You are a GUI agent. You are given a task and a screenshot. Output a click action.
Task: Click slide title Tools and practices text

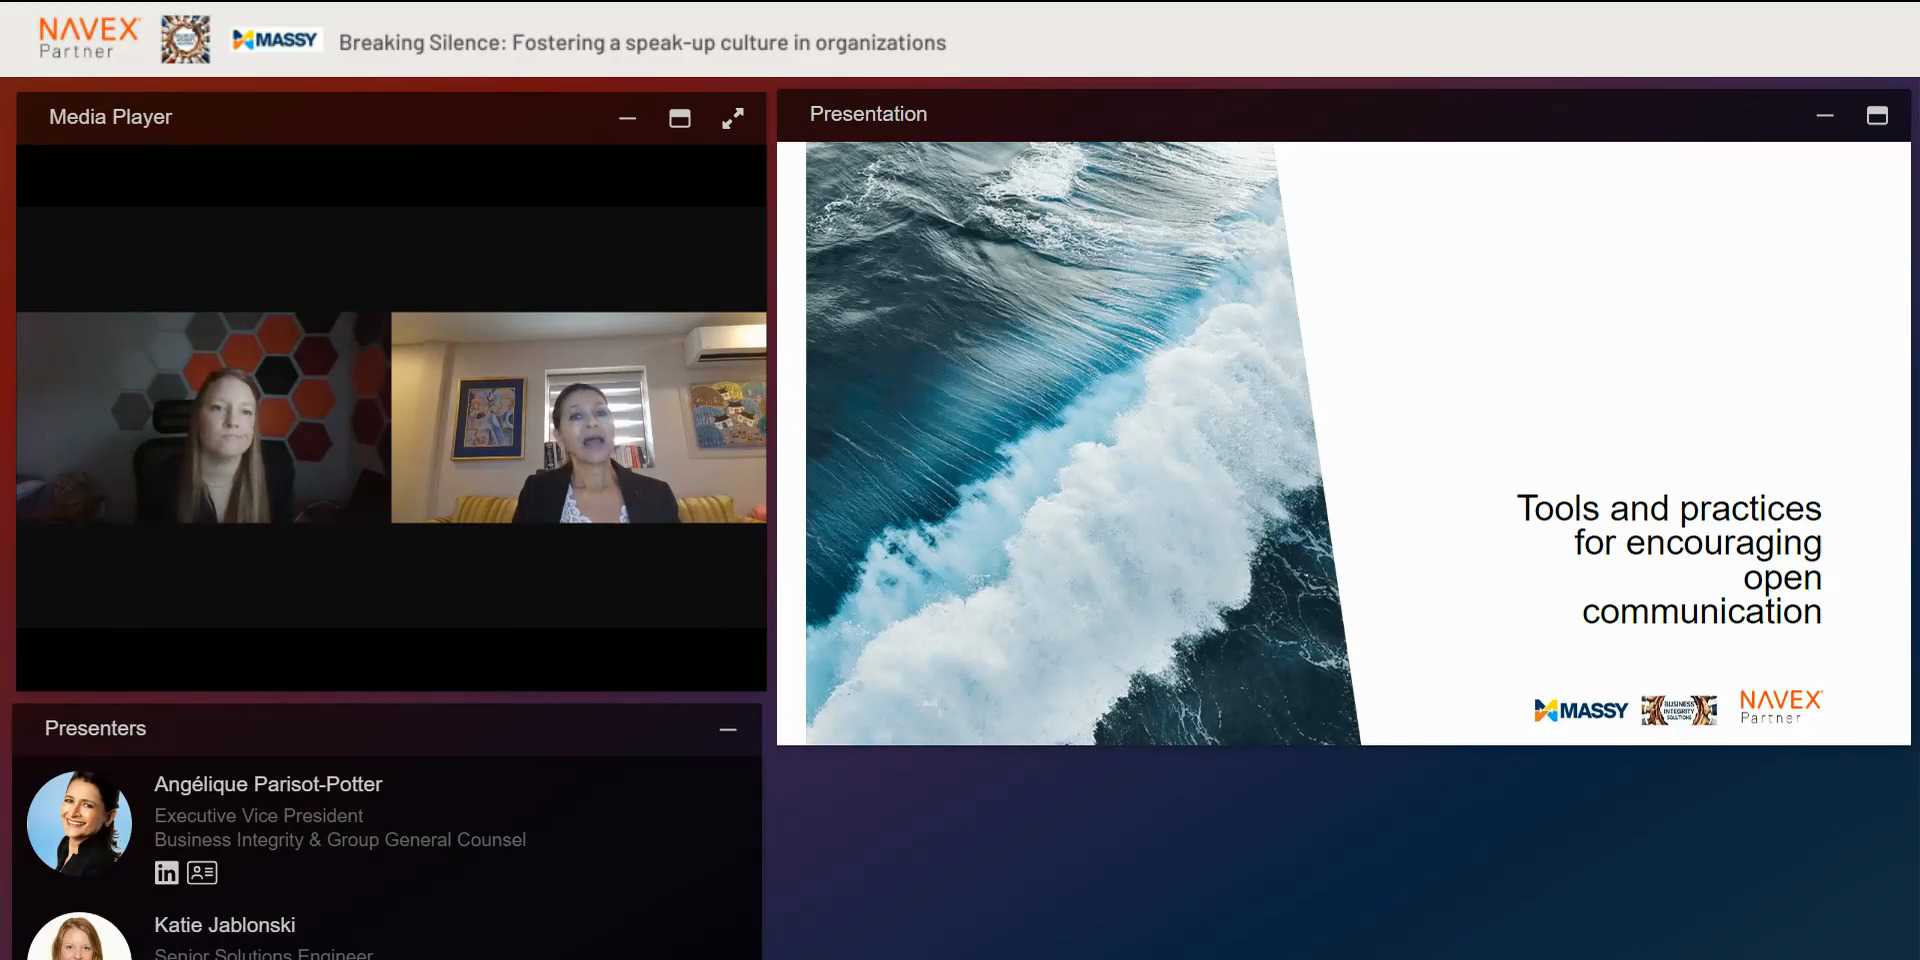[1669, 560]
